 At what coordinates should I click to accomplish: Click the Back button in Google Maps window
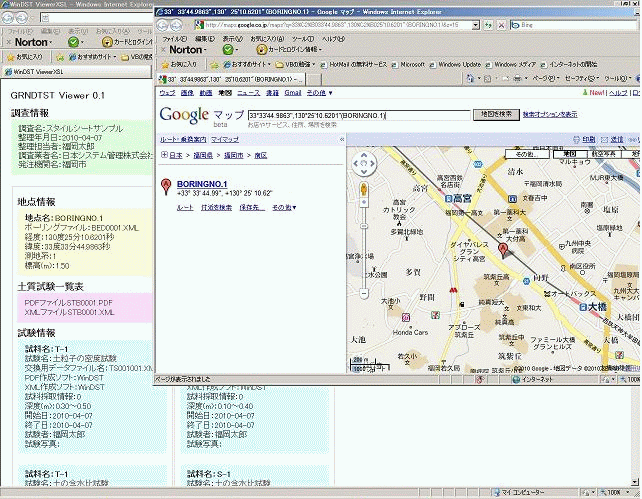(x=163, y=25)
